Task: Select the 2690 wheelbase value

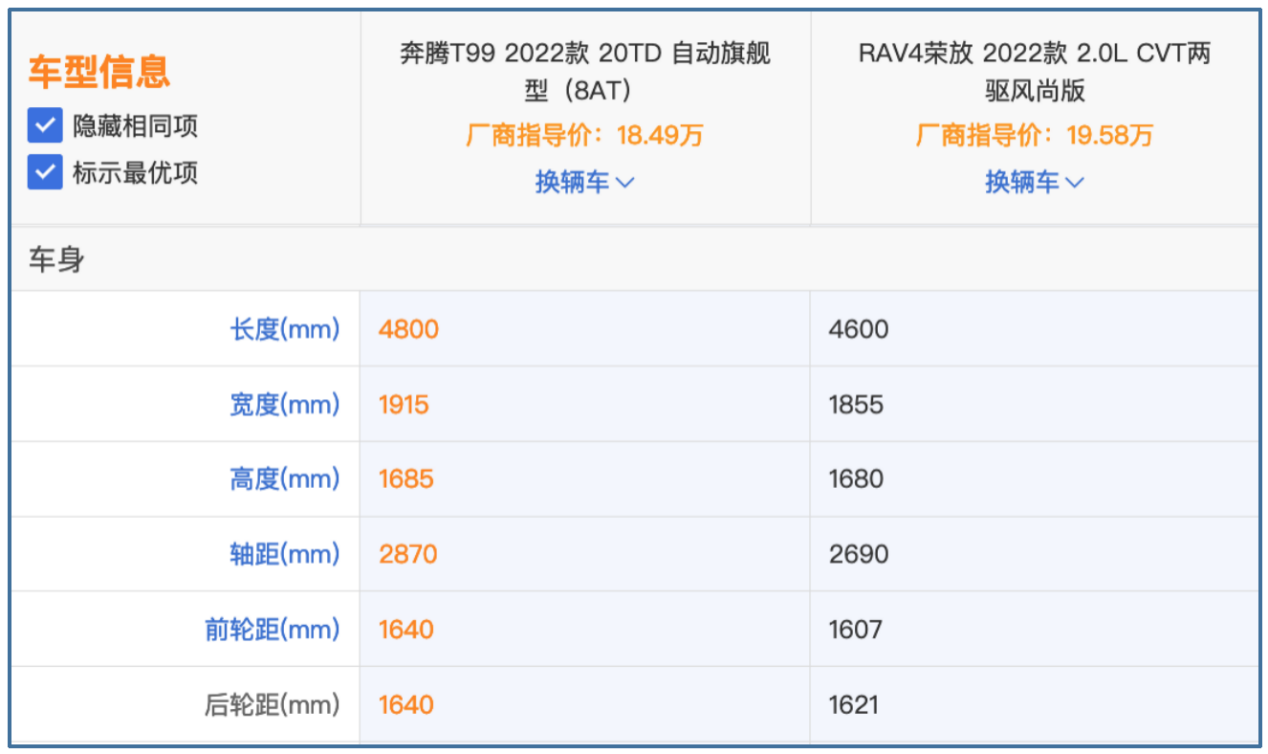Action: coord(859,554)
